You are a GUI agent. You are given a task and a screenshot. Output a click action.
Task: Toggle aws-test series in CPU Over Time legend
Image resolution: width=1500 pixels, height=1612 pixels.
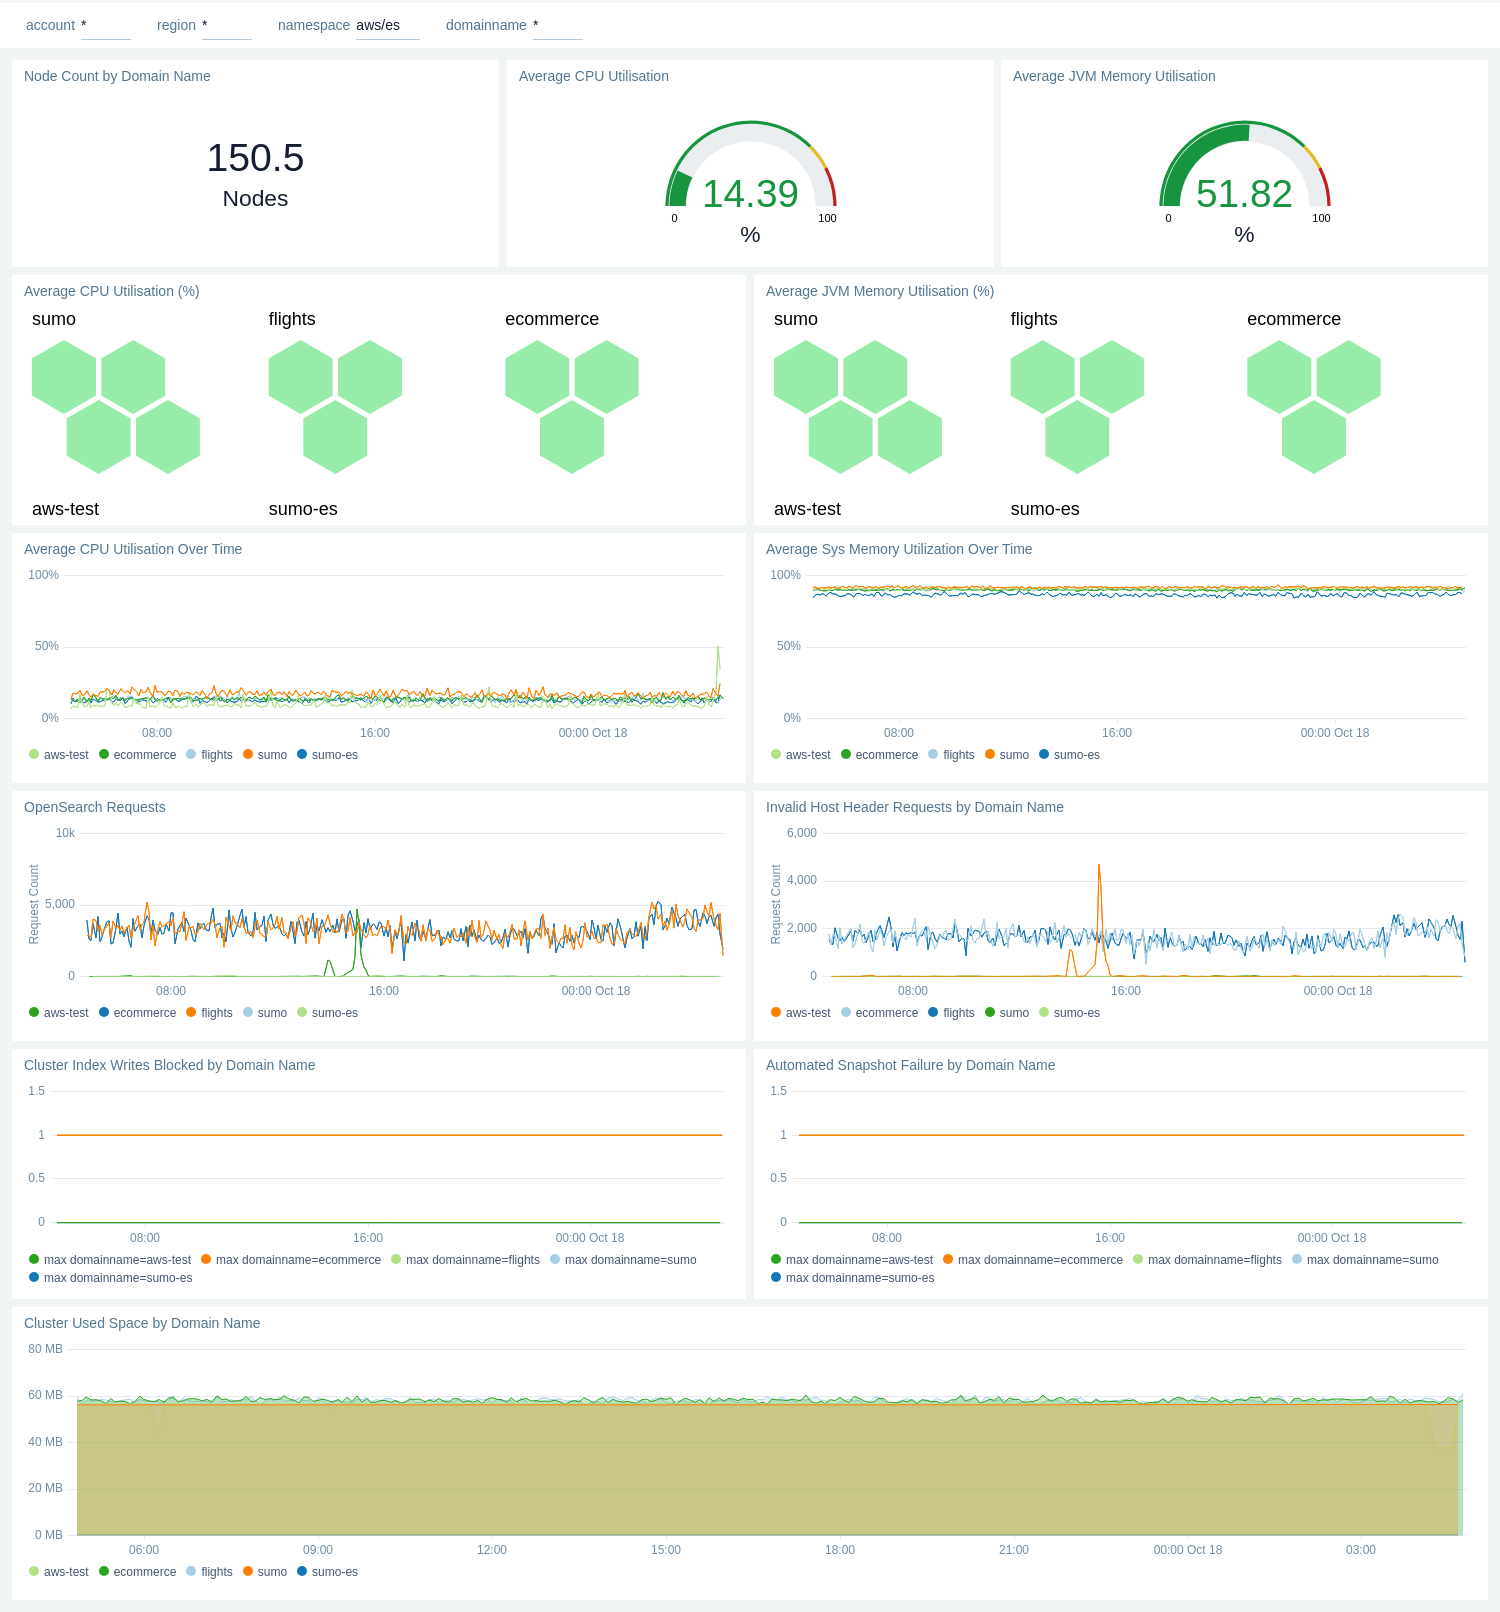[59, 755]
